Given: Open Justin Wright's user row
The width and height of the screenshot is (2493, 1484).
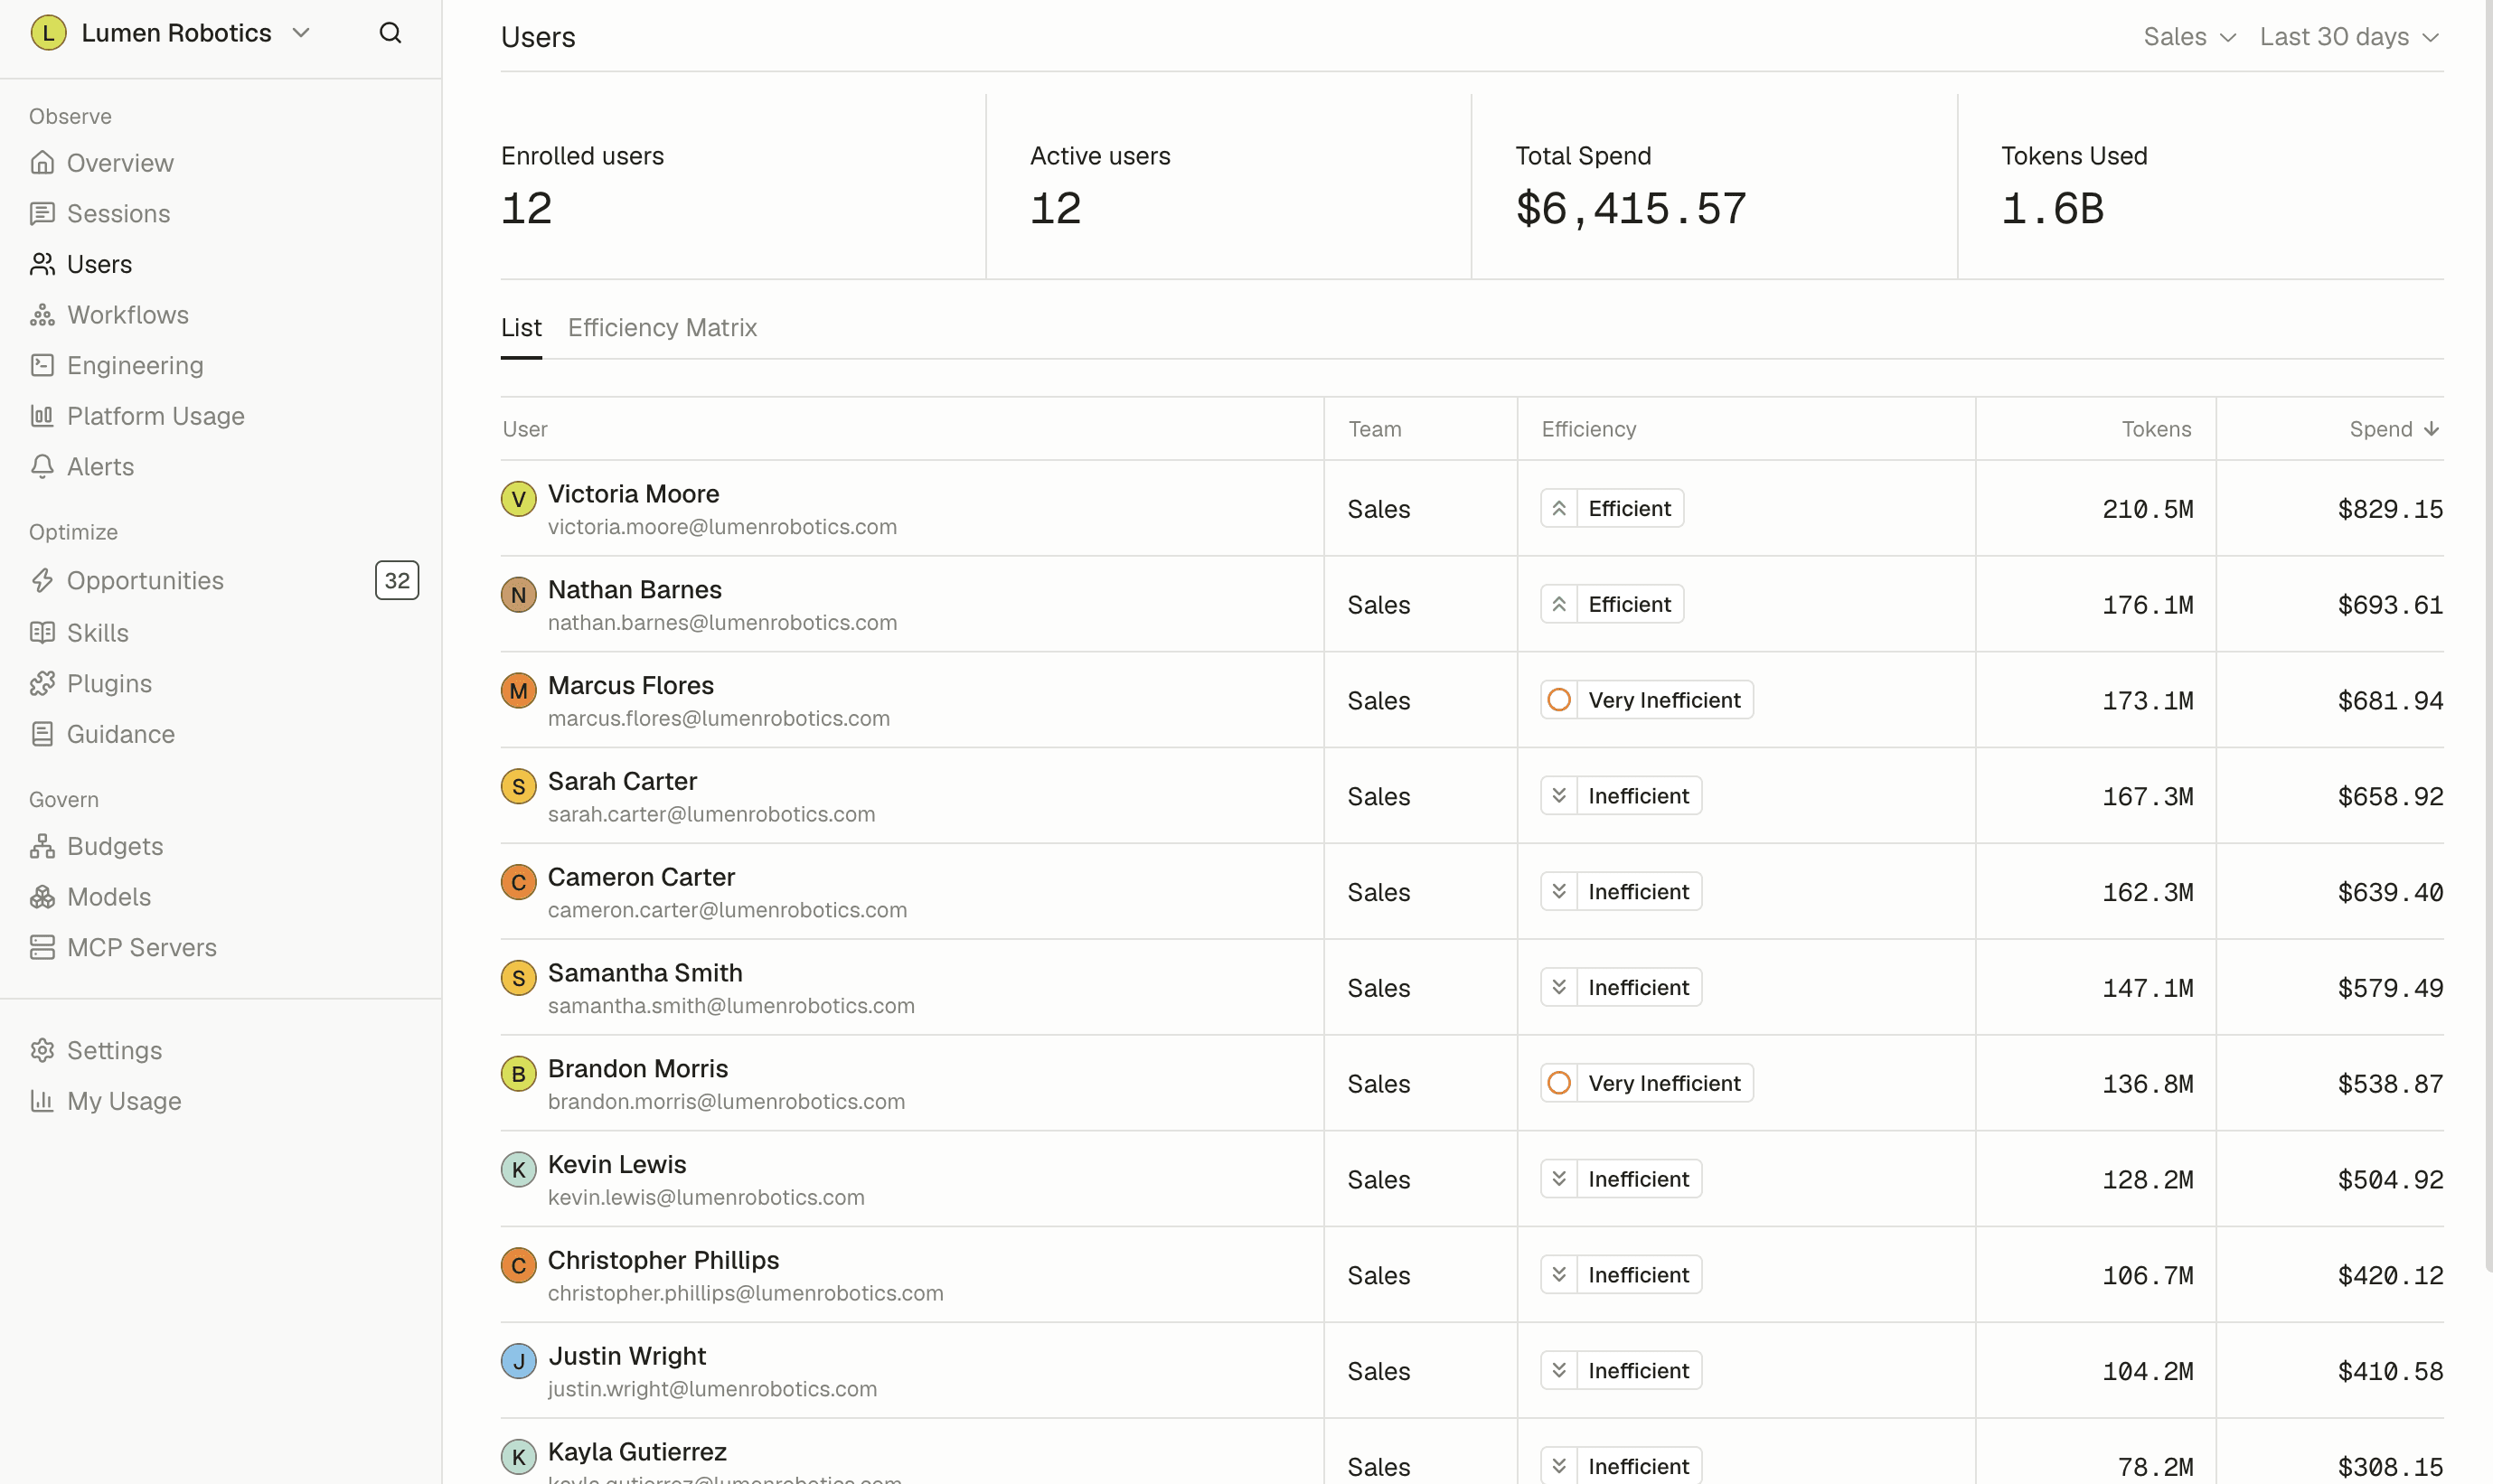Looking at the screenshot, I should tap(1472, 1371).
